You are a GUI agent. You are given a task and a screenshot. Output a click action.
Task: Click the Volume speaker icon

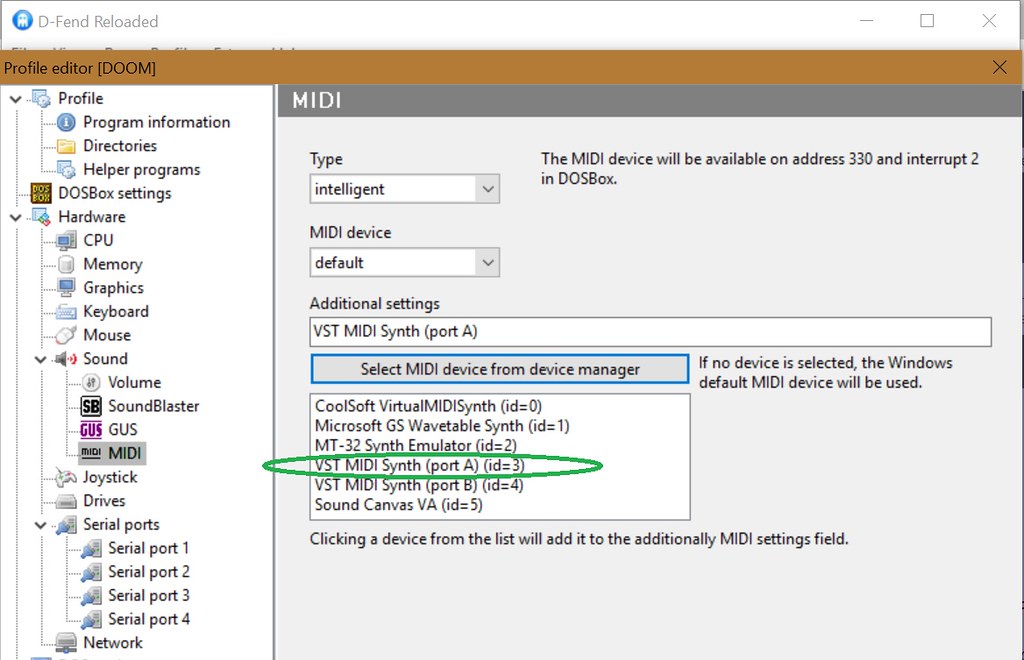[x=91, y=383]
